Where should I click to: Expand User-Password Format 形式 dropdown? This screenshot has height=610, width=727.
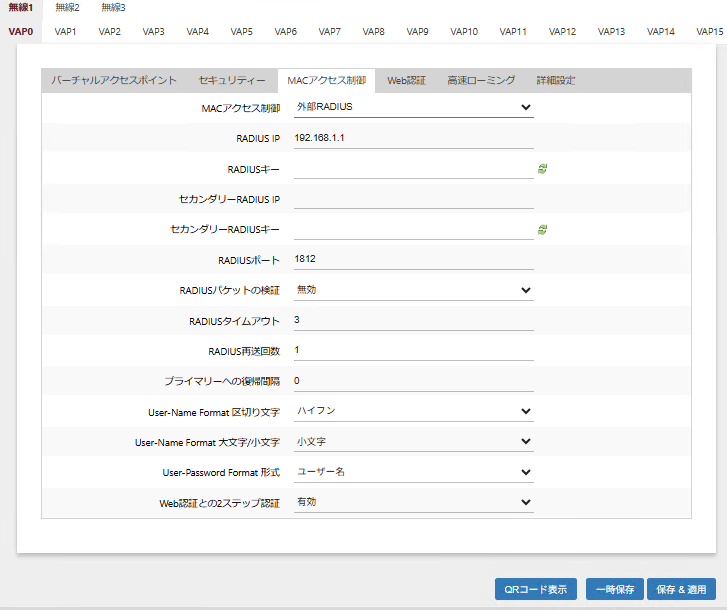pos(413,472)
